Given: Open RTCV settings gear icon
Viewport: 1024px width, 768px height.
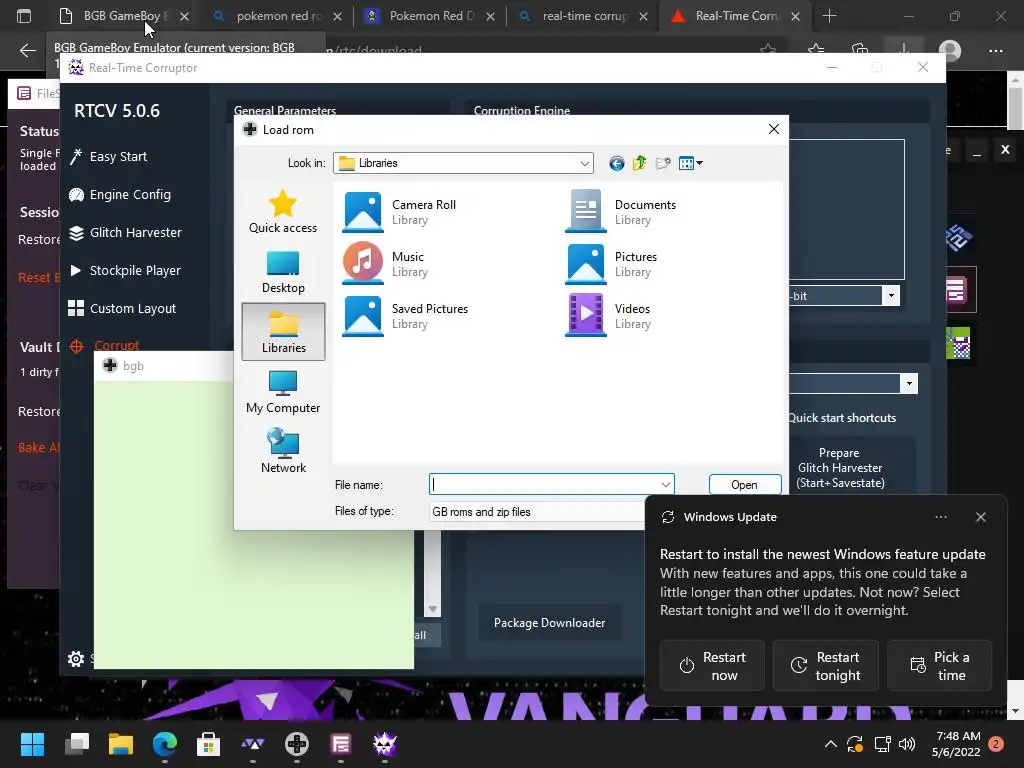Looking at the screenshot, I should click(x=76, y=659).
